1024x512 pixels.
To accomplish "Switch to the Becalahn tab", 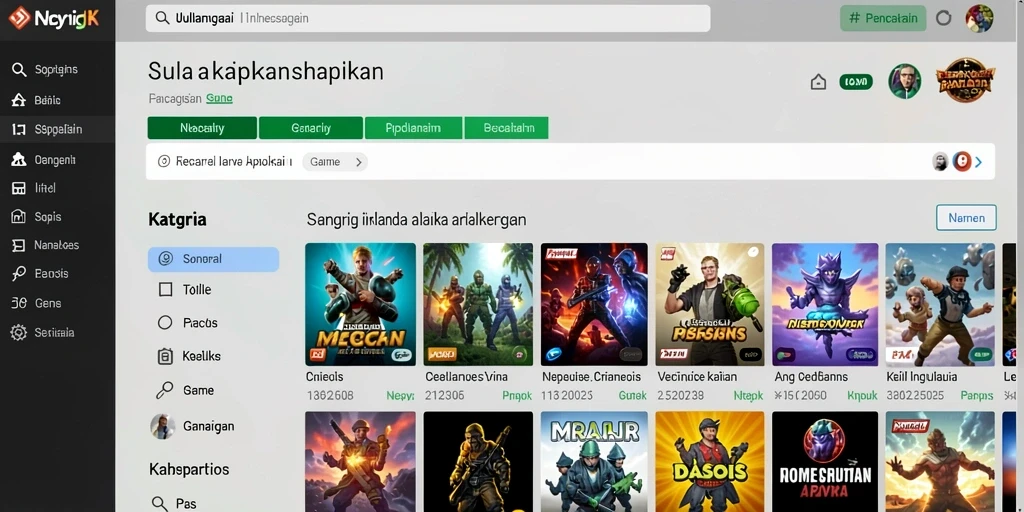I will tap(506, 128).
